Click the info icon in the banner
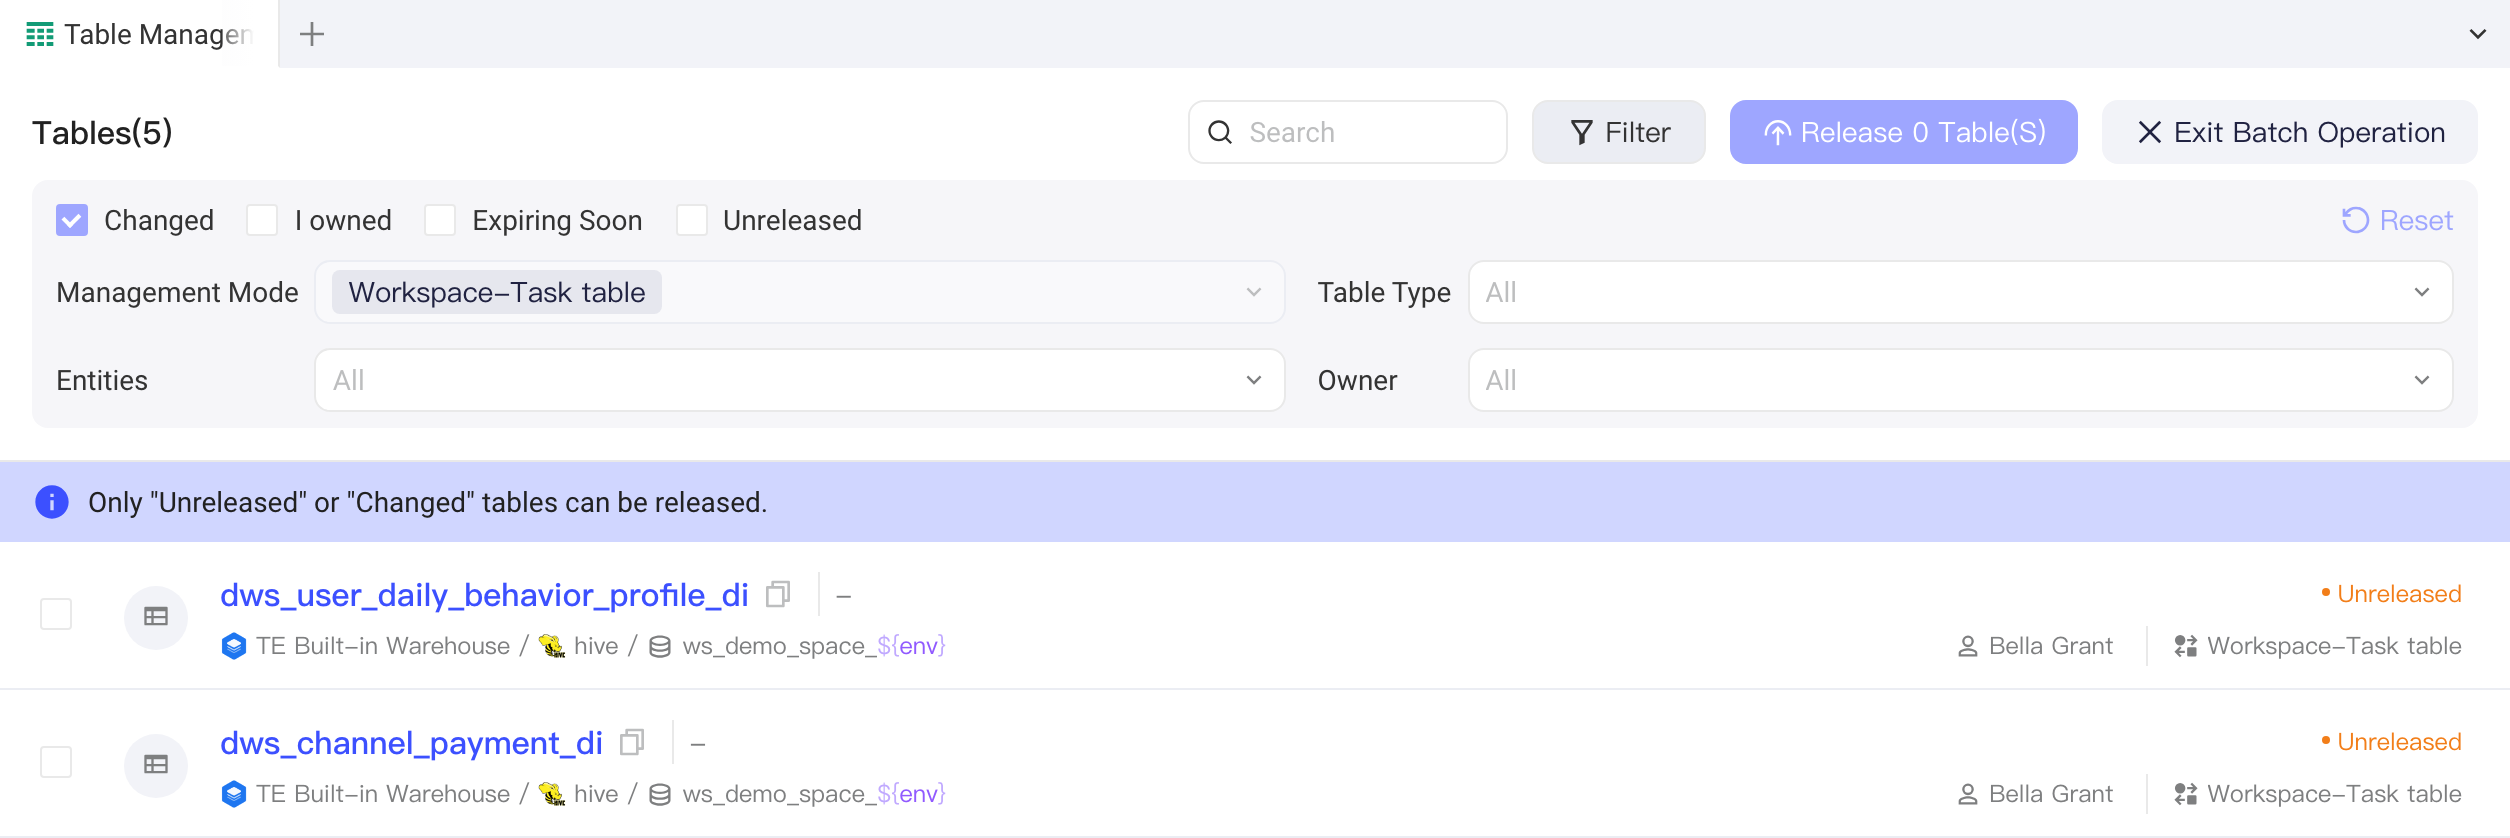Image resolution: width=2510 pixels, height=838 pixels. click(52, 502)
